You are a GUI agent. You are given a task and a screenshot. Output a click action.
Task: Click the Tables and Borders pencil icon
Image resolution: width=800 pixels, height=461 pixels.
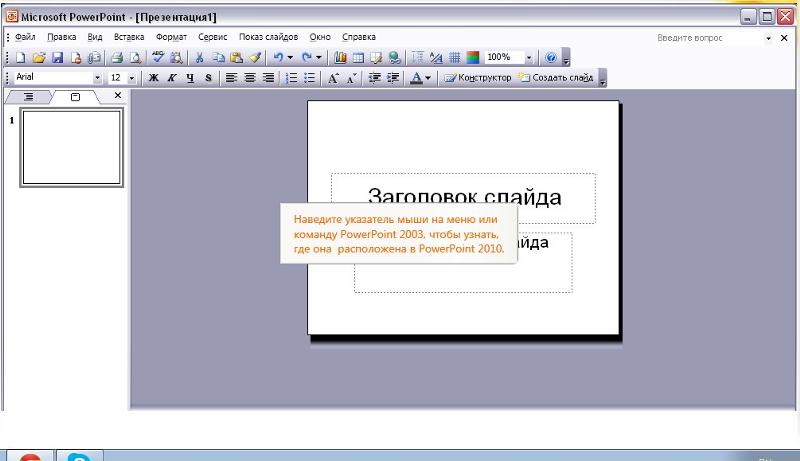tap(377, 58)
